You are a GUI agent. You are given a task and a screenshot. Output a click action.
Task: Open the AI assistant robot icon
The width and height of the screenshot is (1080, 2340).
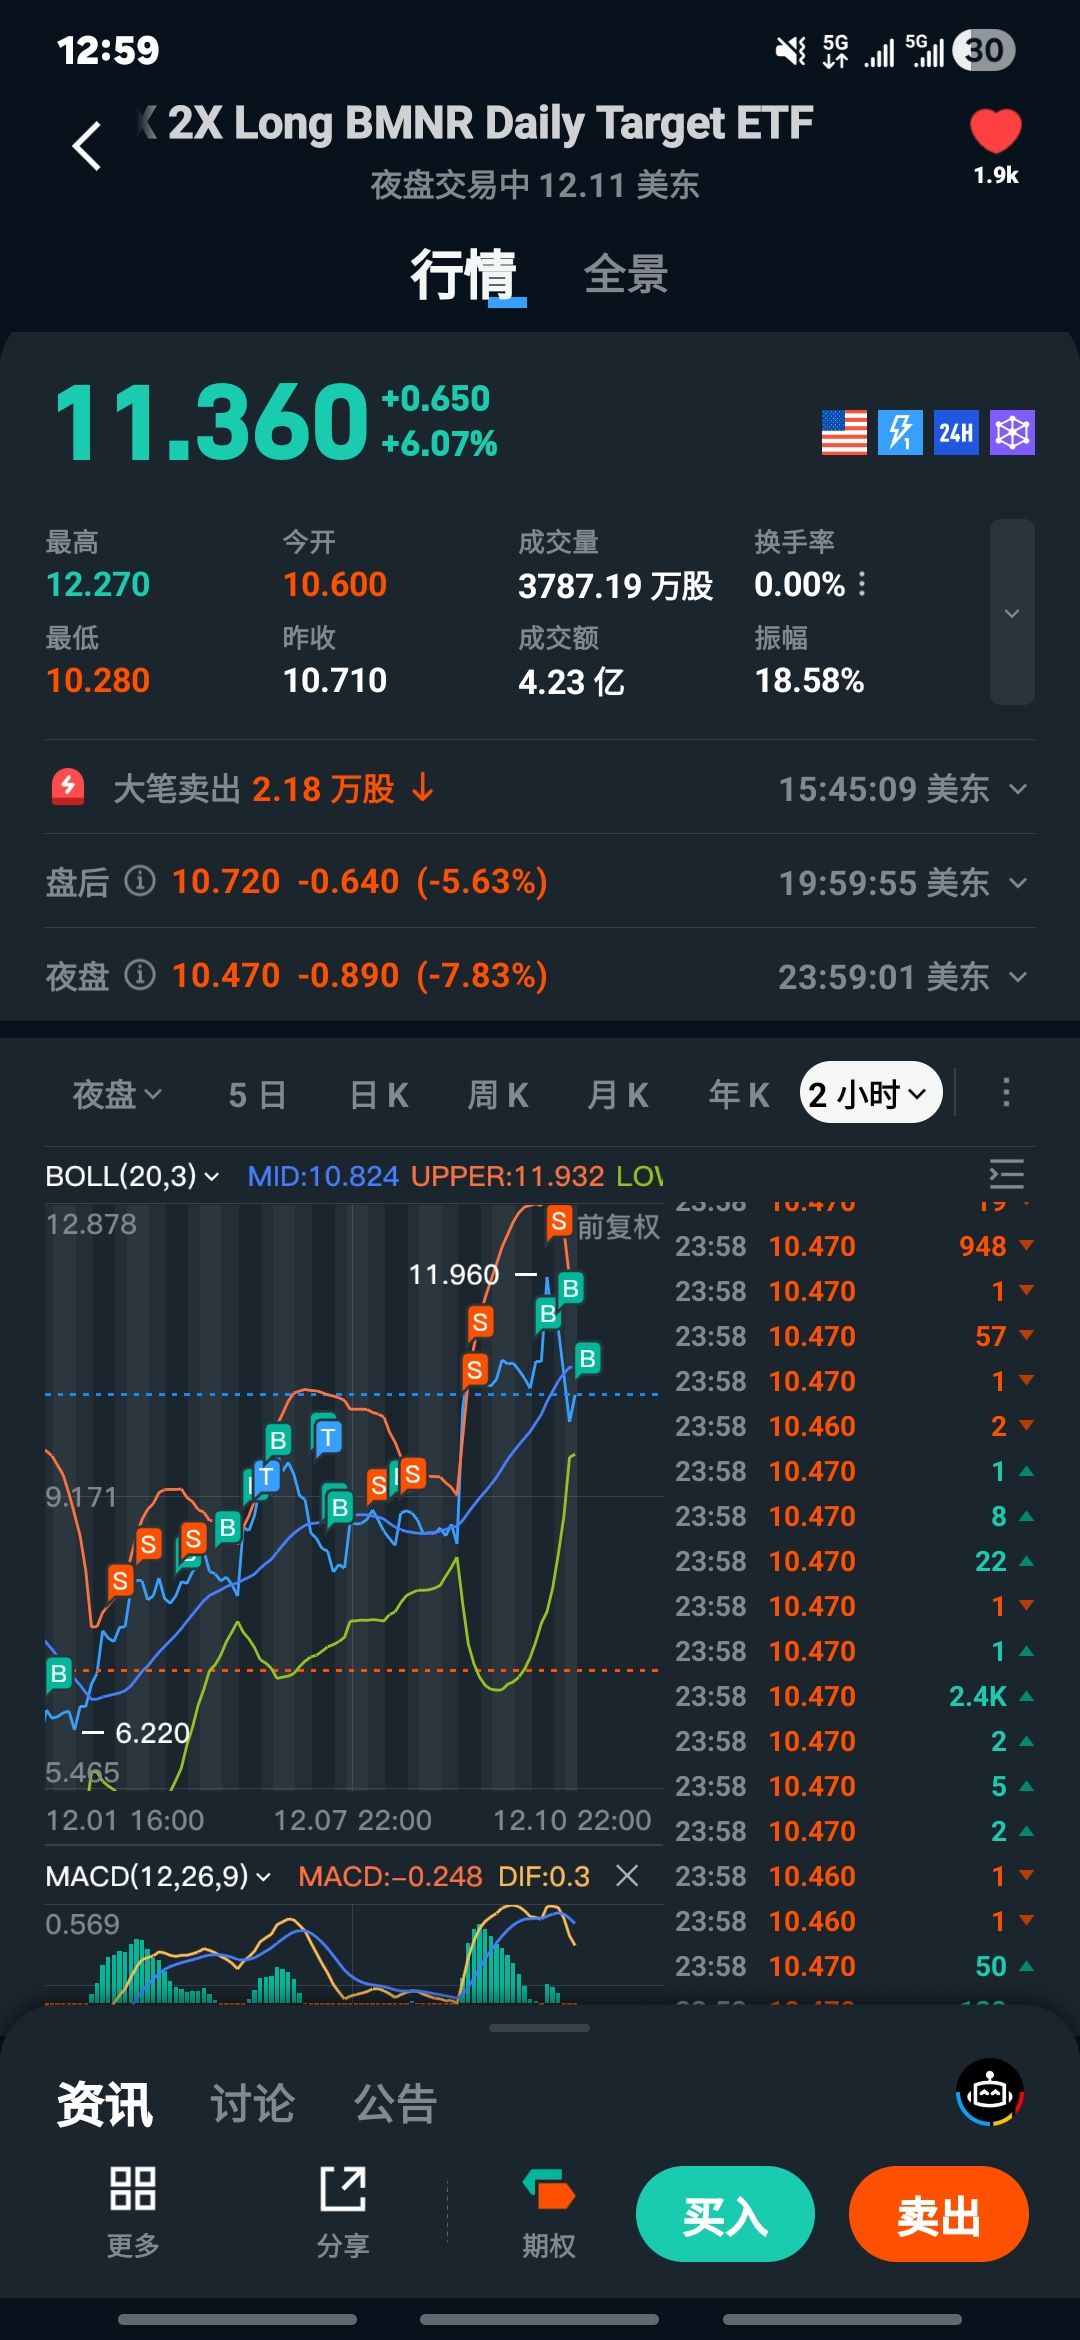[x=990, y=2092]
